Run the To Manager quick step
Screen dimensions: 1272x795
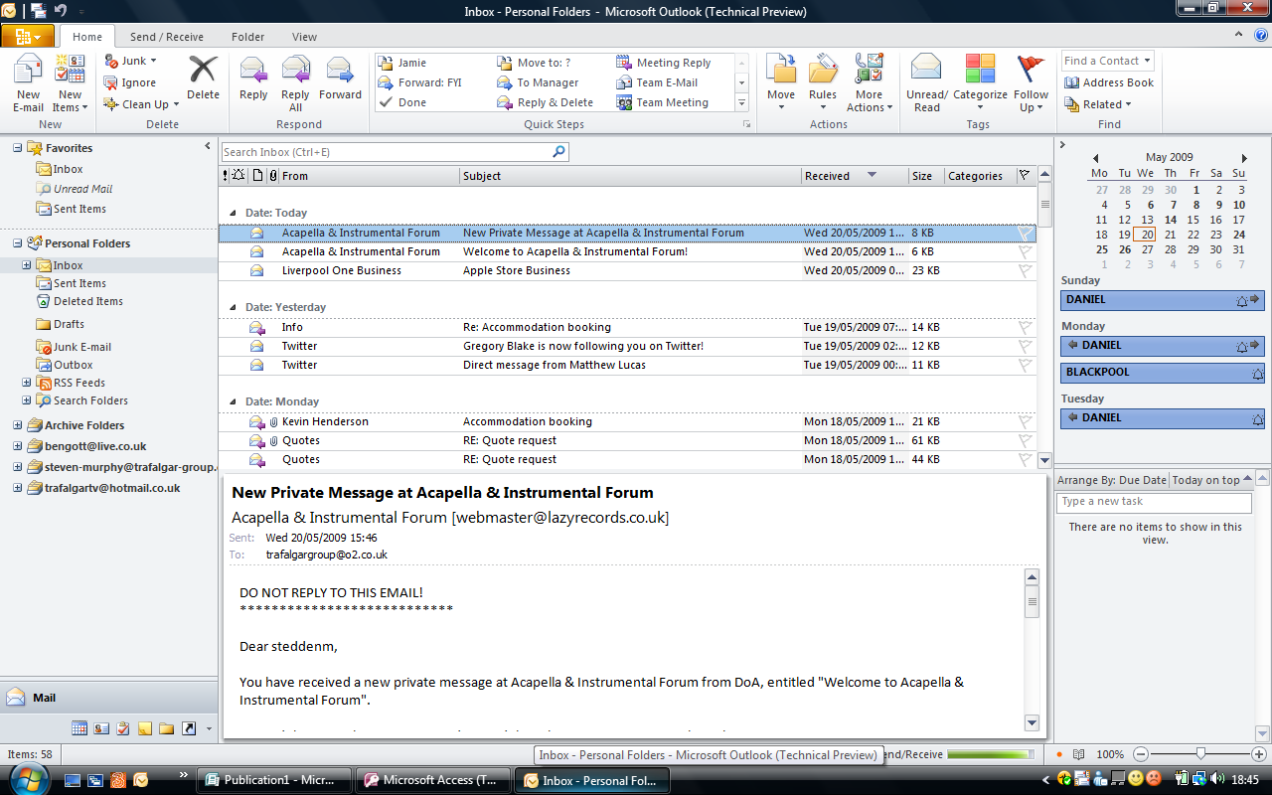pyautogui.click(x=538, y=83)
